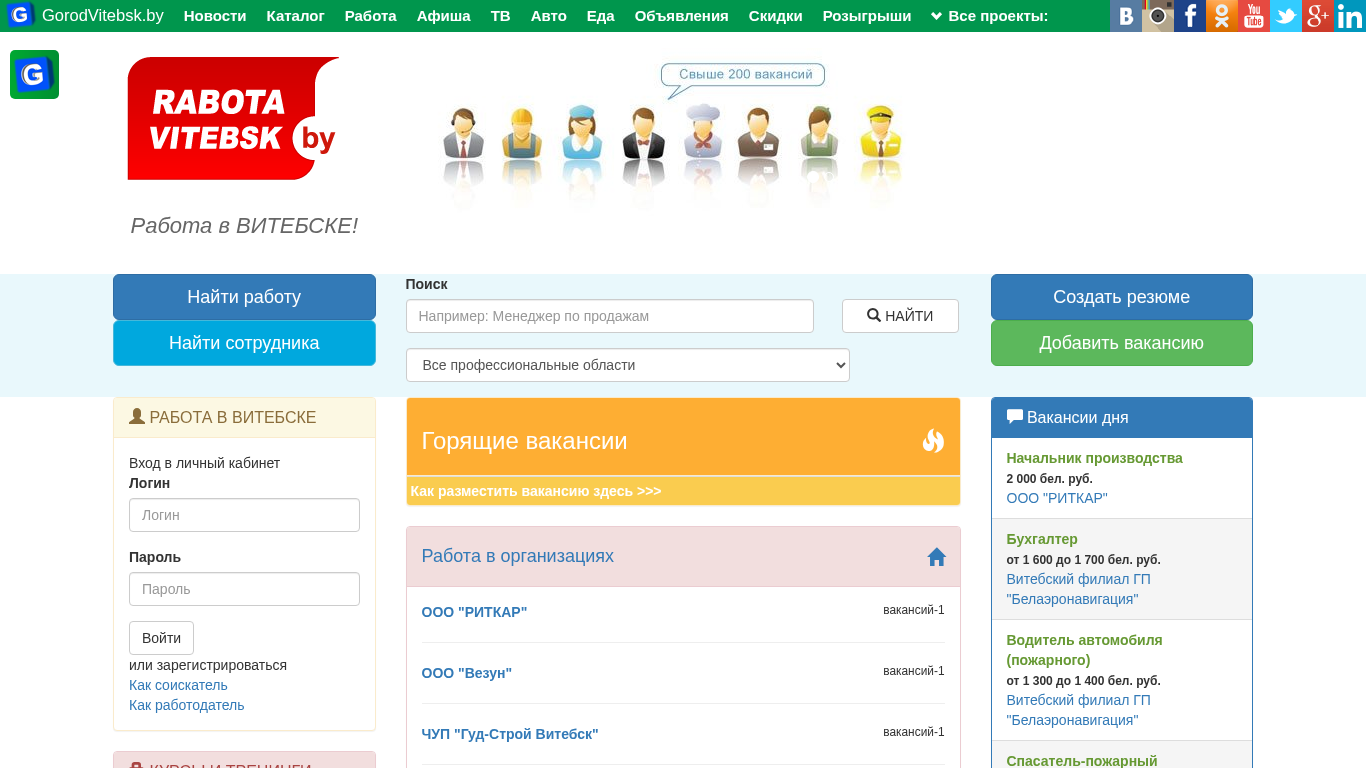Open the Афиша menu item
Viewport: 1366px width, 768px height.
point(444,16)
